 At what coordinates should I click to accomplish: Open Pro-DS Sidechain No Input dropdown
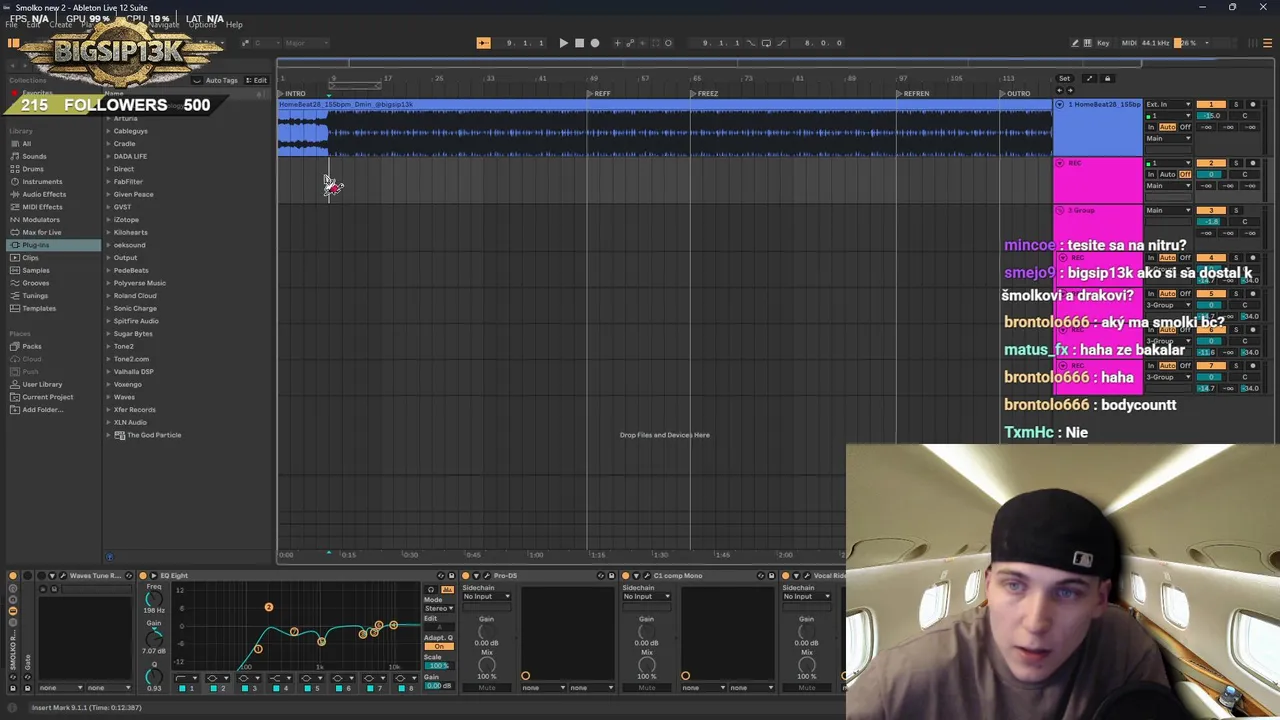tap(486, 597)
